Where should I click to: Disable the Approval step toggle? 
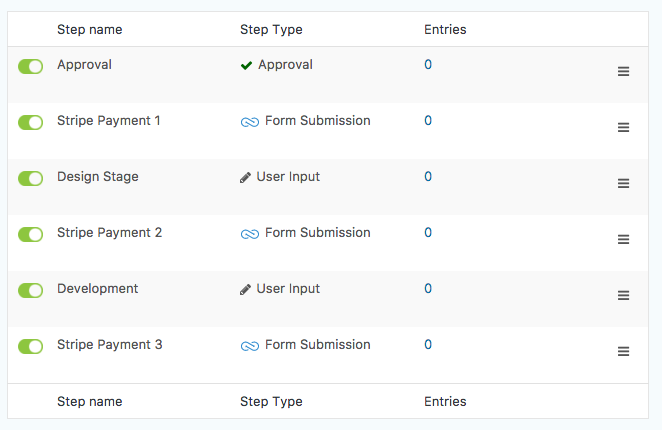click(31, 66)
